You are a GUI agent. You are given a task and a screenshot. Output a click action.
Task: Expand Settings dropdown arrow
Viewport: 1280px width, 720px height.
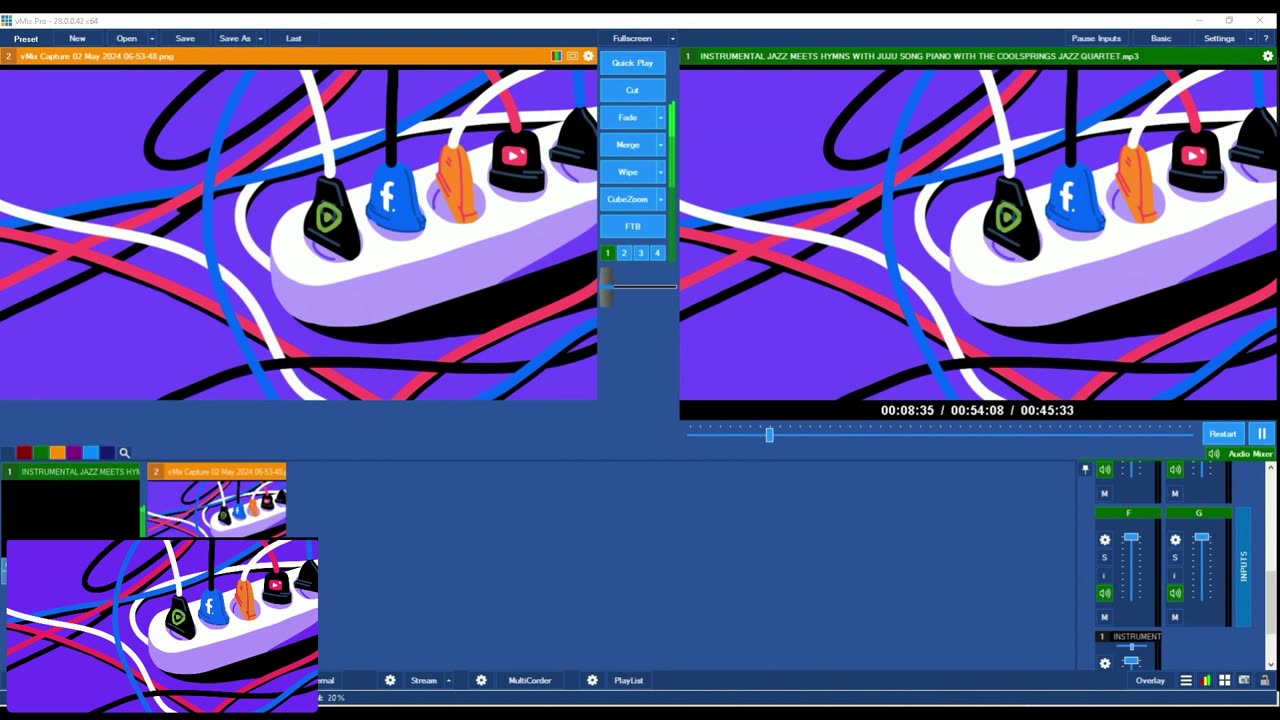click(1250, 39)
